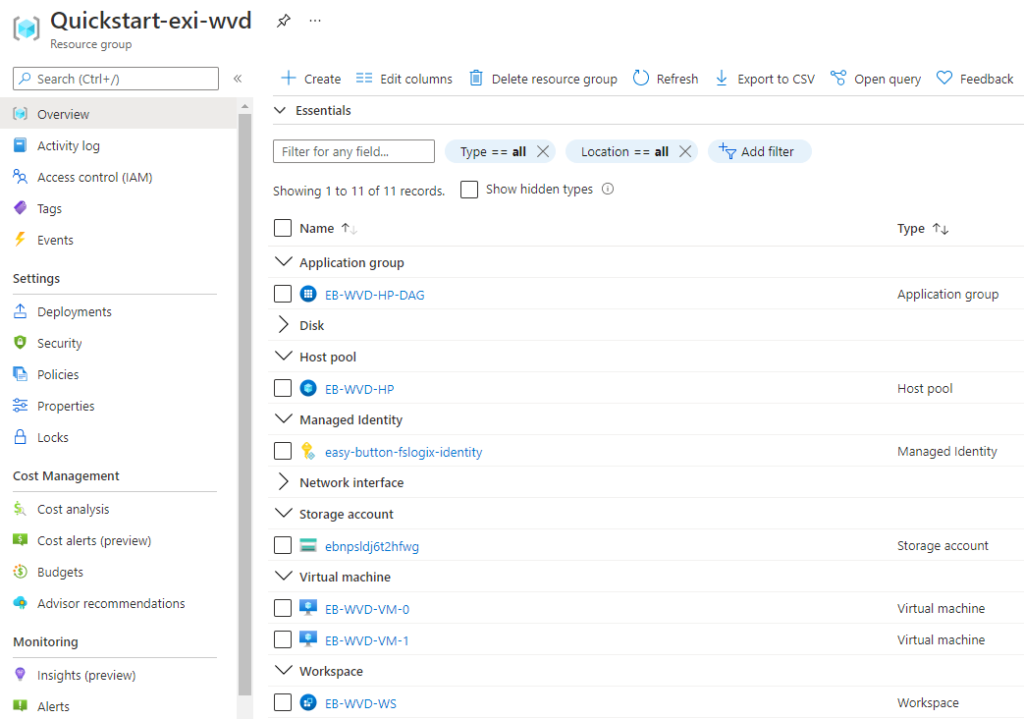Screen dimensions: 1024x719
Task: Click the EB-WVD-VM-1 virtual machine icon
Action: 308,639
